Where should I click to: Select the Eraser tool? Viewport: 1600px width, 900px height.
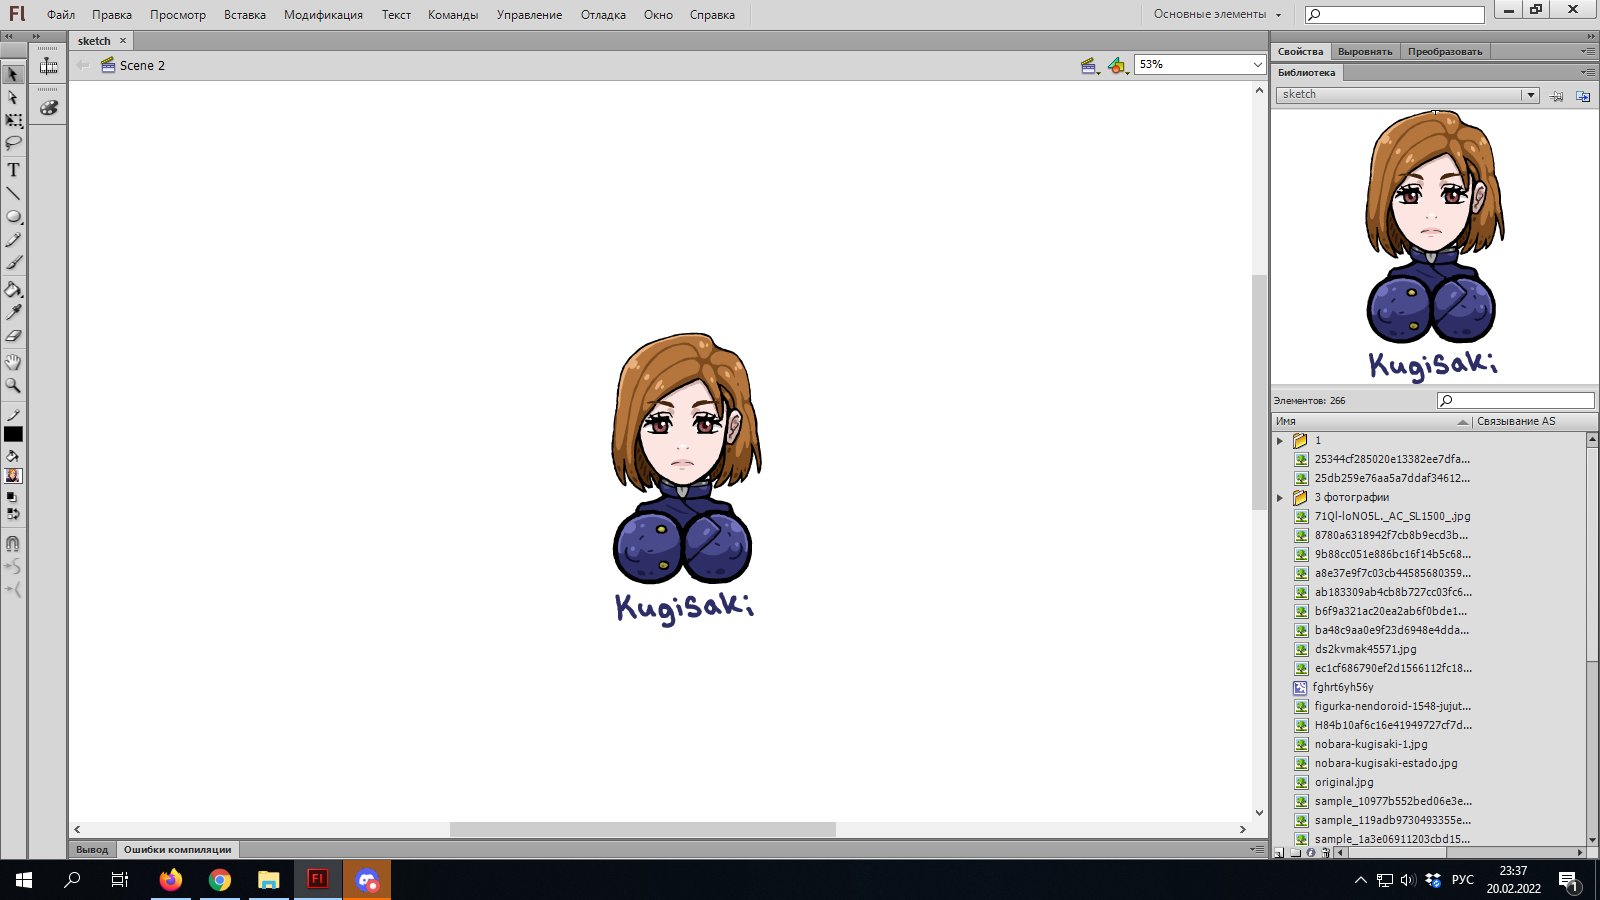(x=13, y=336)
